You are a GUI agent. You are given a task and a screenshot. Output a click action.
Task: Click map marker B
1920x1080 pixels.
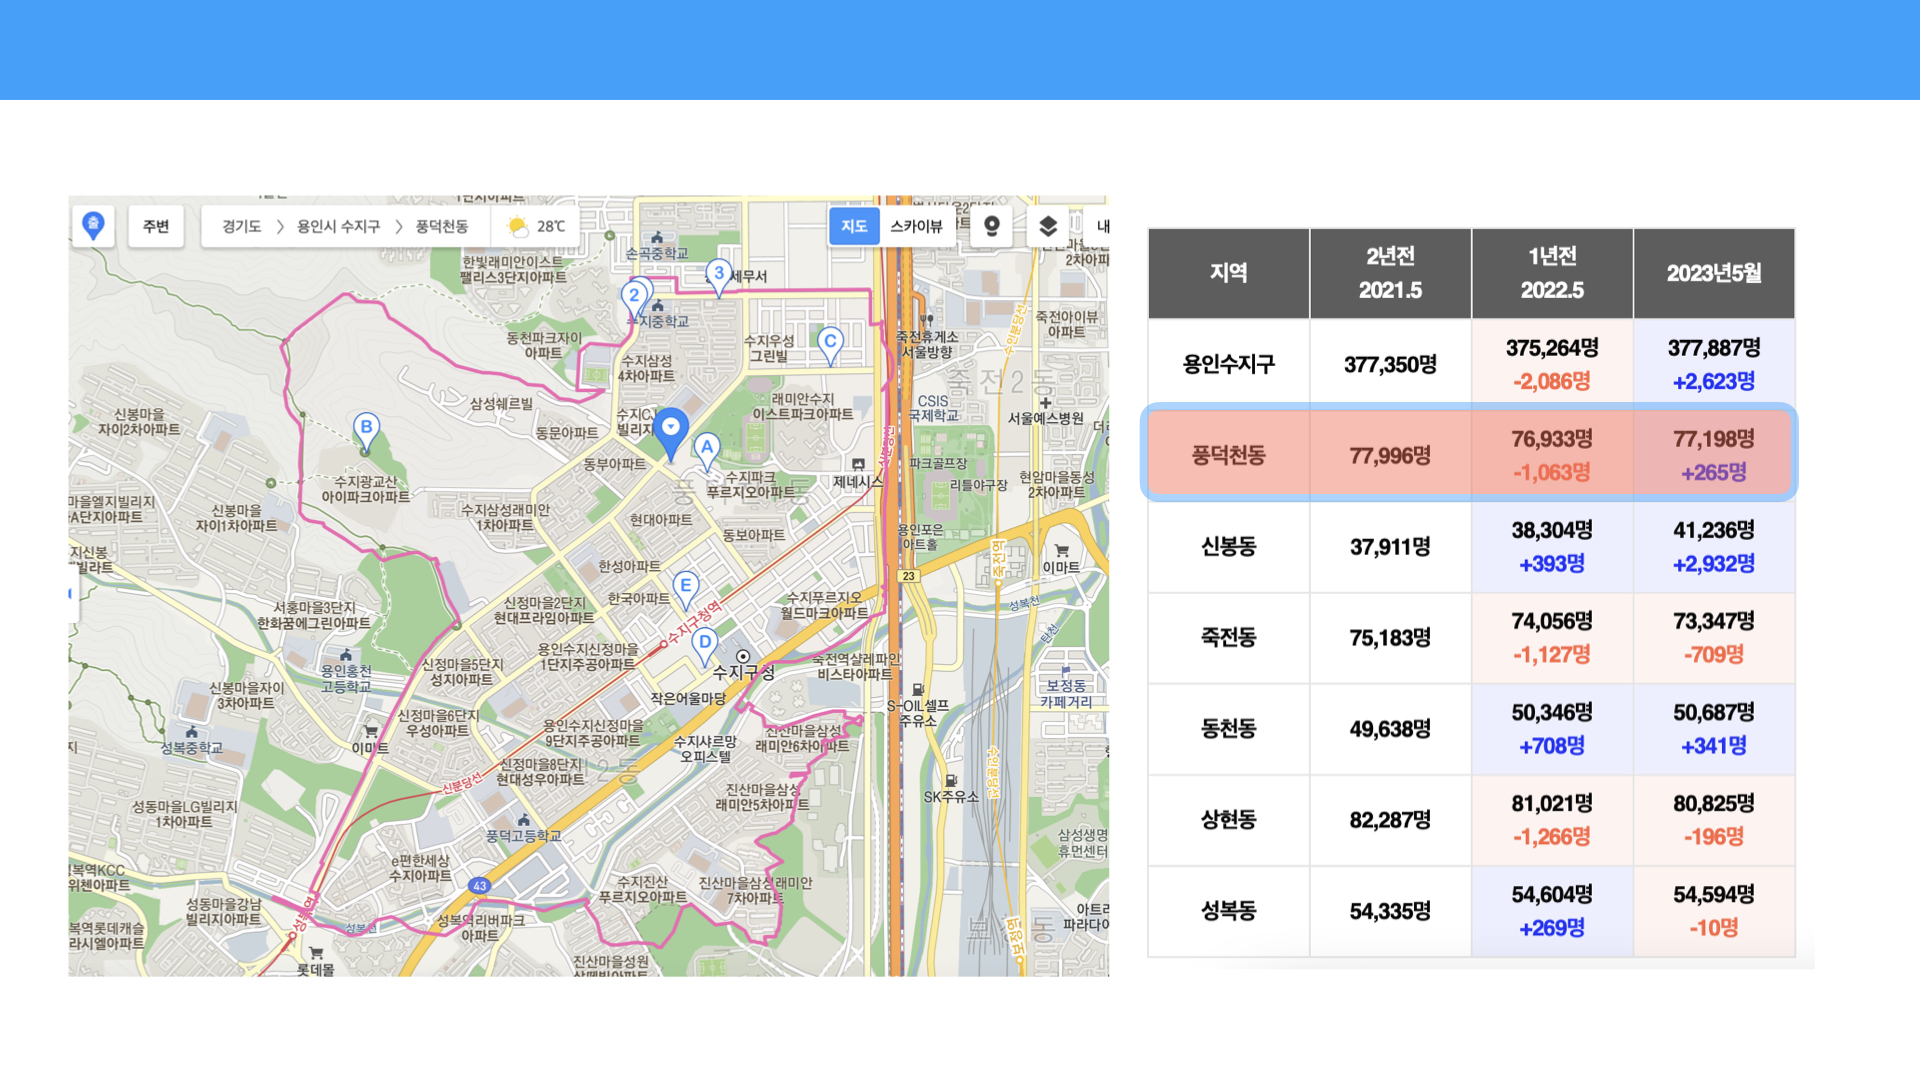pyautogui.click(x=366, y=429)
